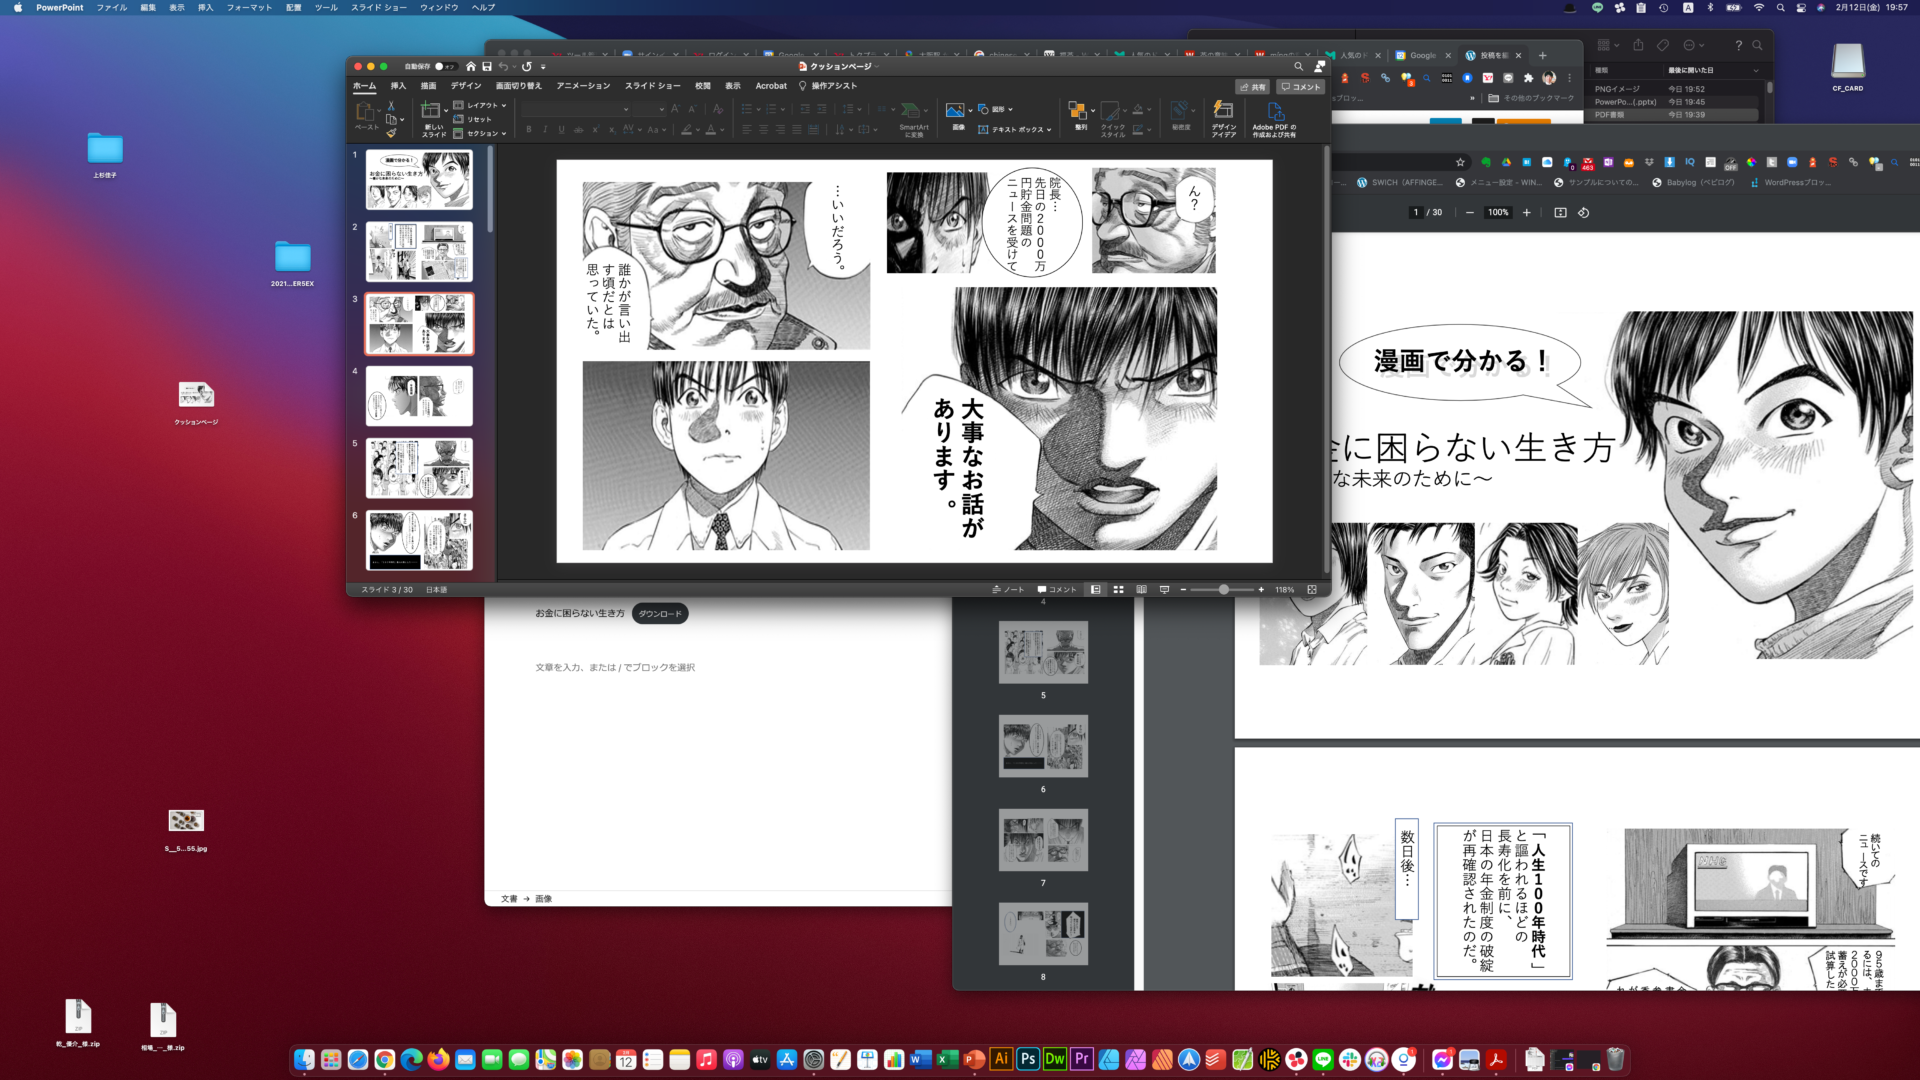Open the Acrobat ribbon tab
Screen dimensions: 1920x1080
[771, 86]
